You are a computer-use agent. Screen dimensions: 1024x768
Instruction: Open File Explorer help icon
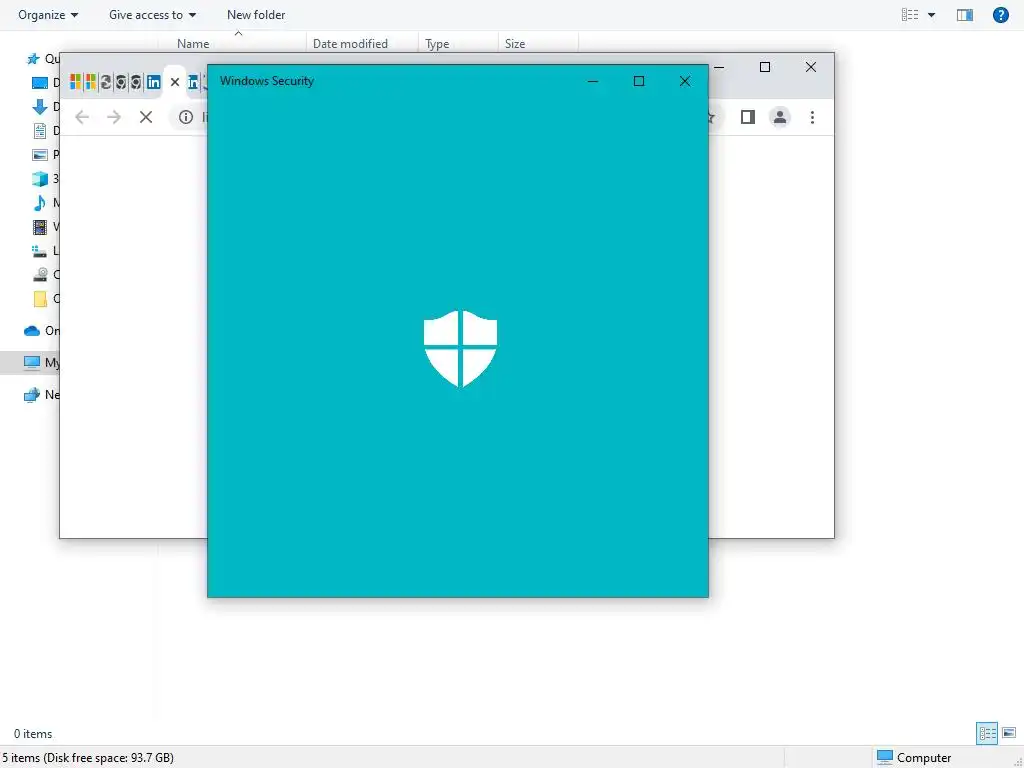(1000, 14)
